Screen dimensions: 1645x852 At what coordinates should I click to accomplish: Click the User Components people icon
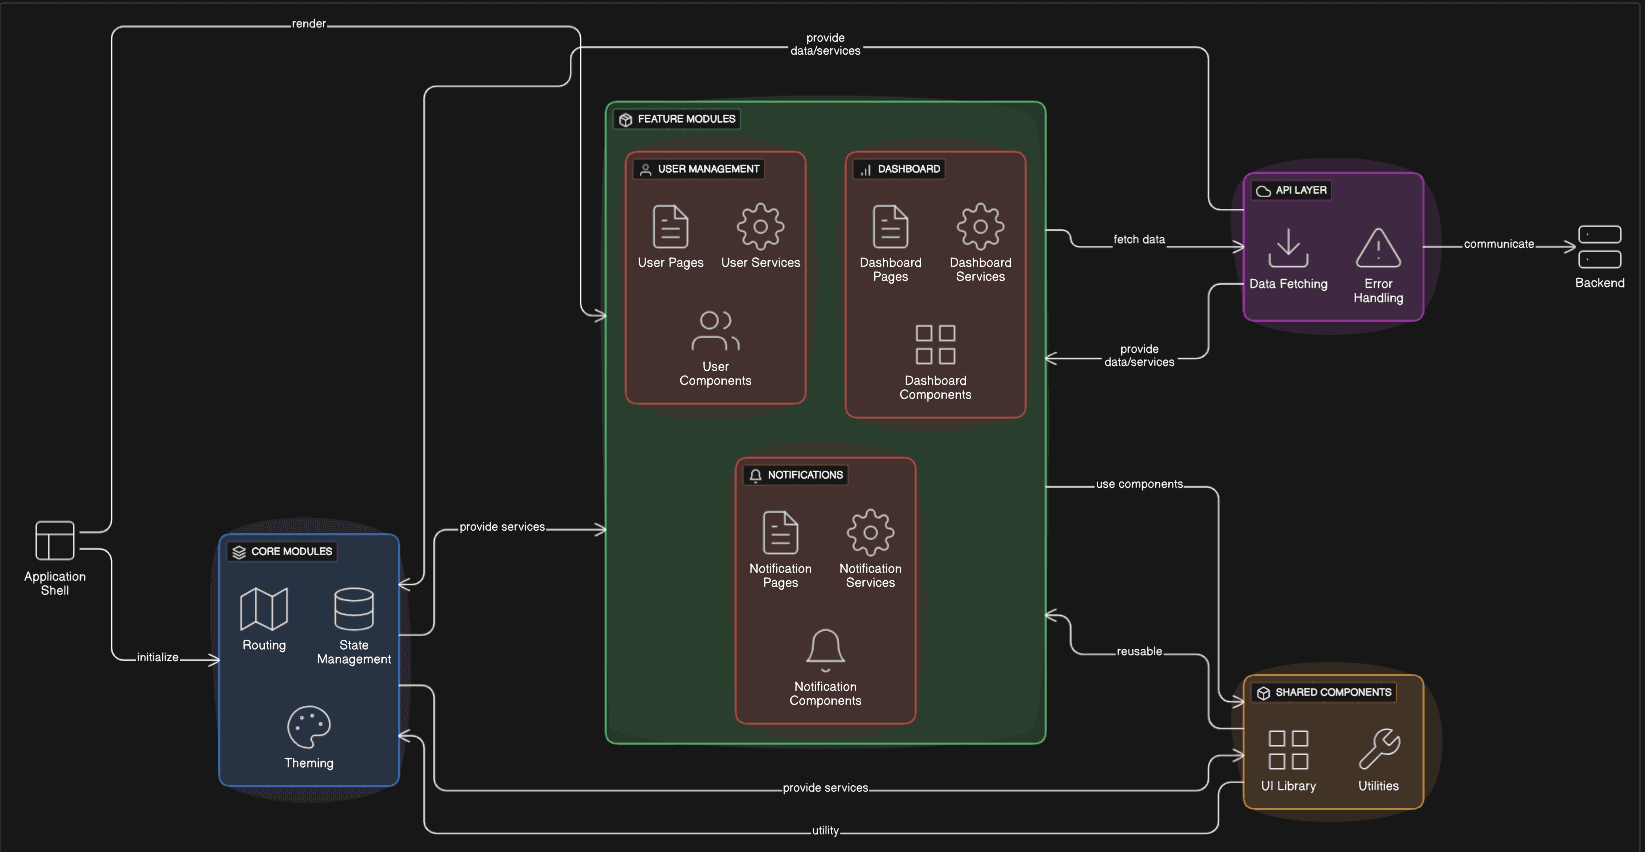pos(715,331)
